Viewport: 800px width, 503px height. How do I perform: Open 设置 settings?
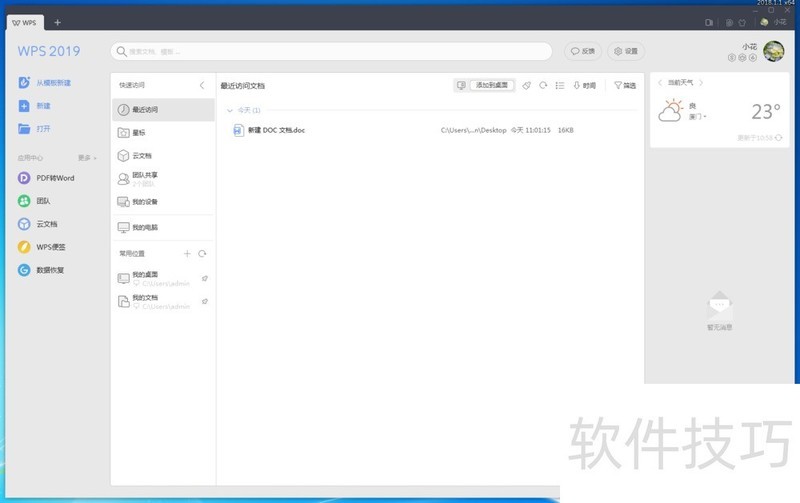(626, 51)
